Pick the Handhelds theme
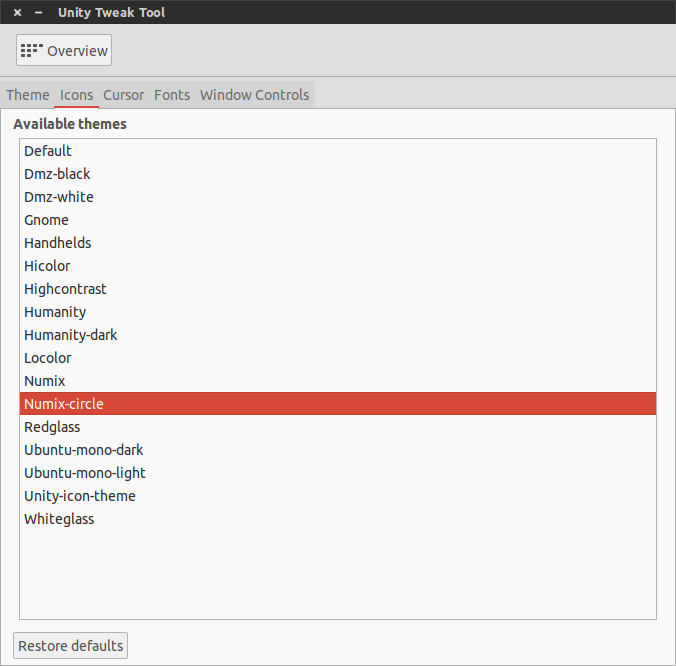Viewport: 676px width, 666px height. 338,243
